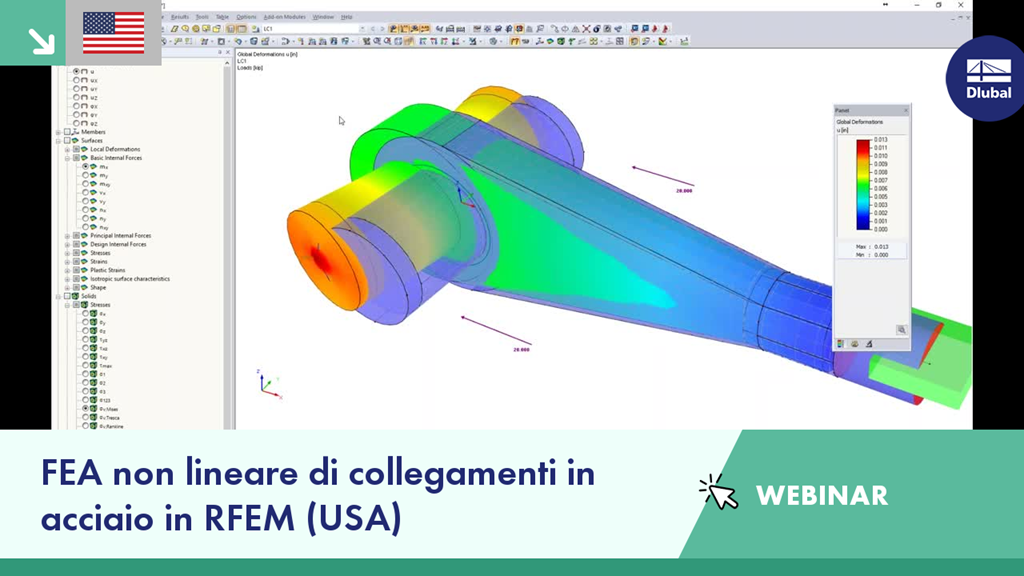Image resolution: width=1024 pixels, height=576 pixels.
Task: Toggle the Basic Internal Forces checkbox
Action: click(76, 158)
